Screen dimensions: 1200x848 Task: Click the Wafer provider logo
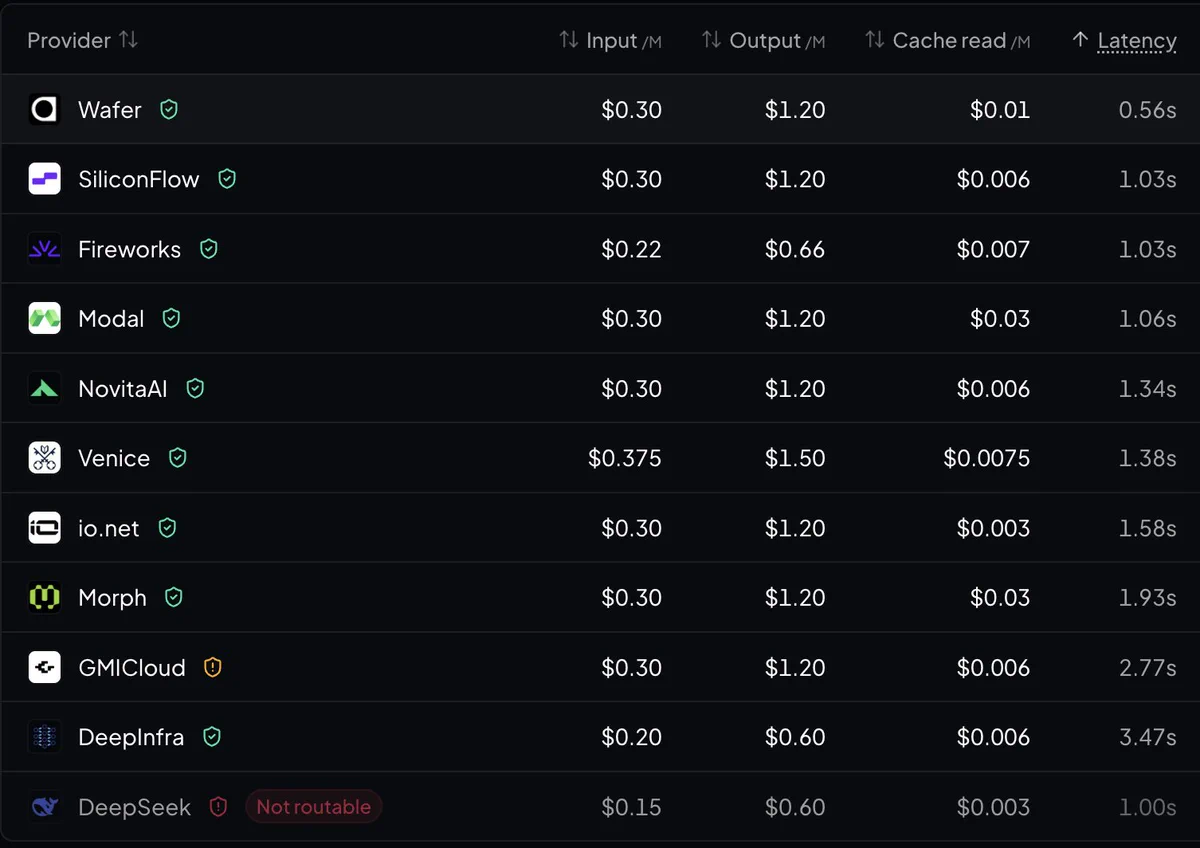tap(44, 109)
